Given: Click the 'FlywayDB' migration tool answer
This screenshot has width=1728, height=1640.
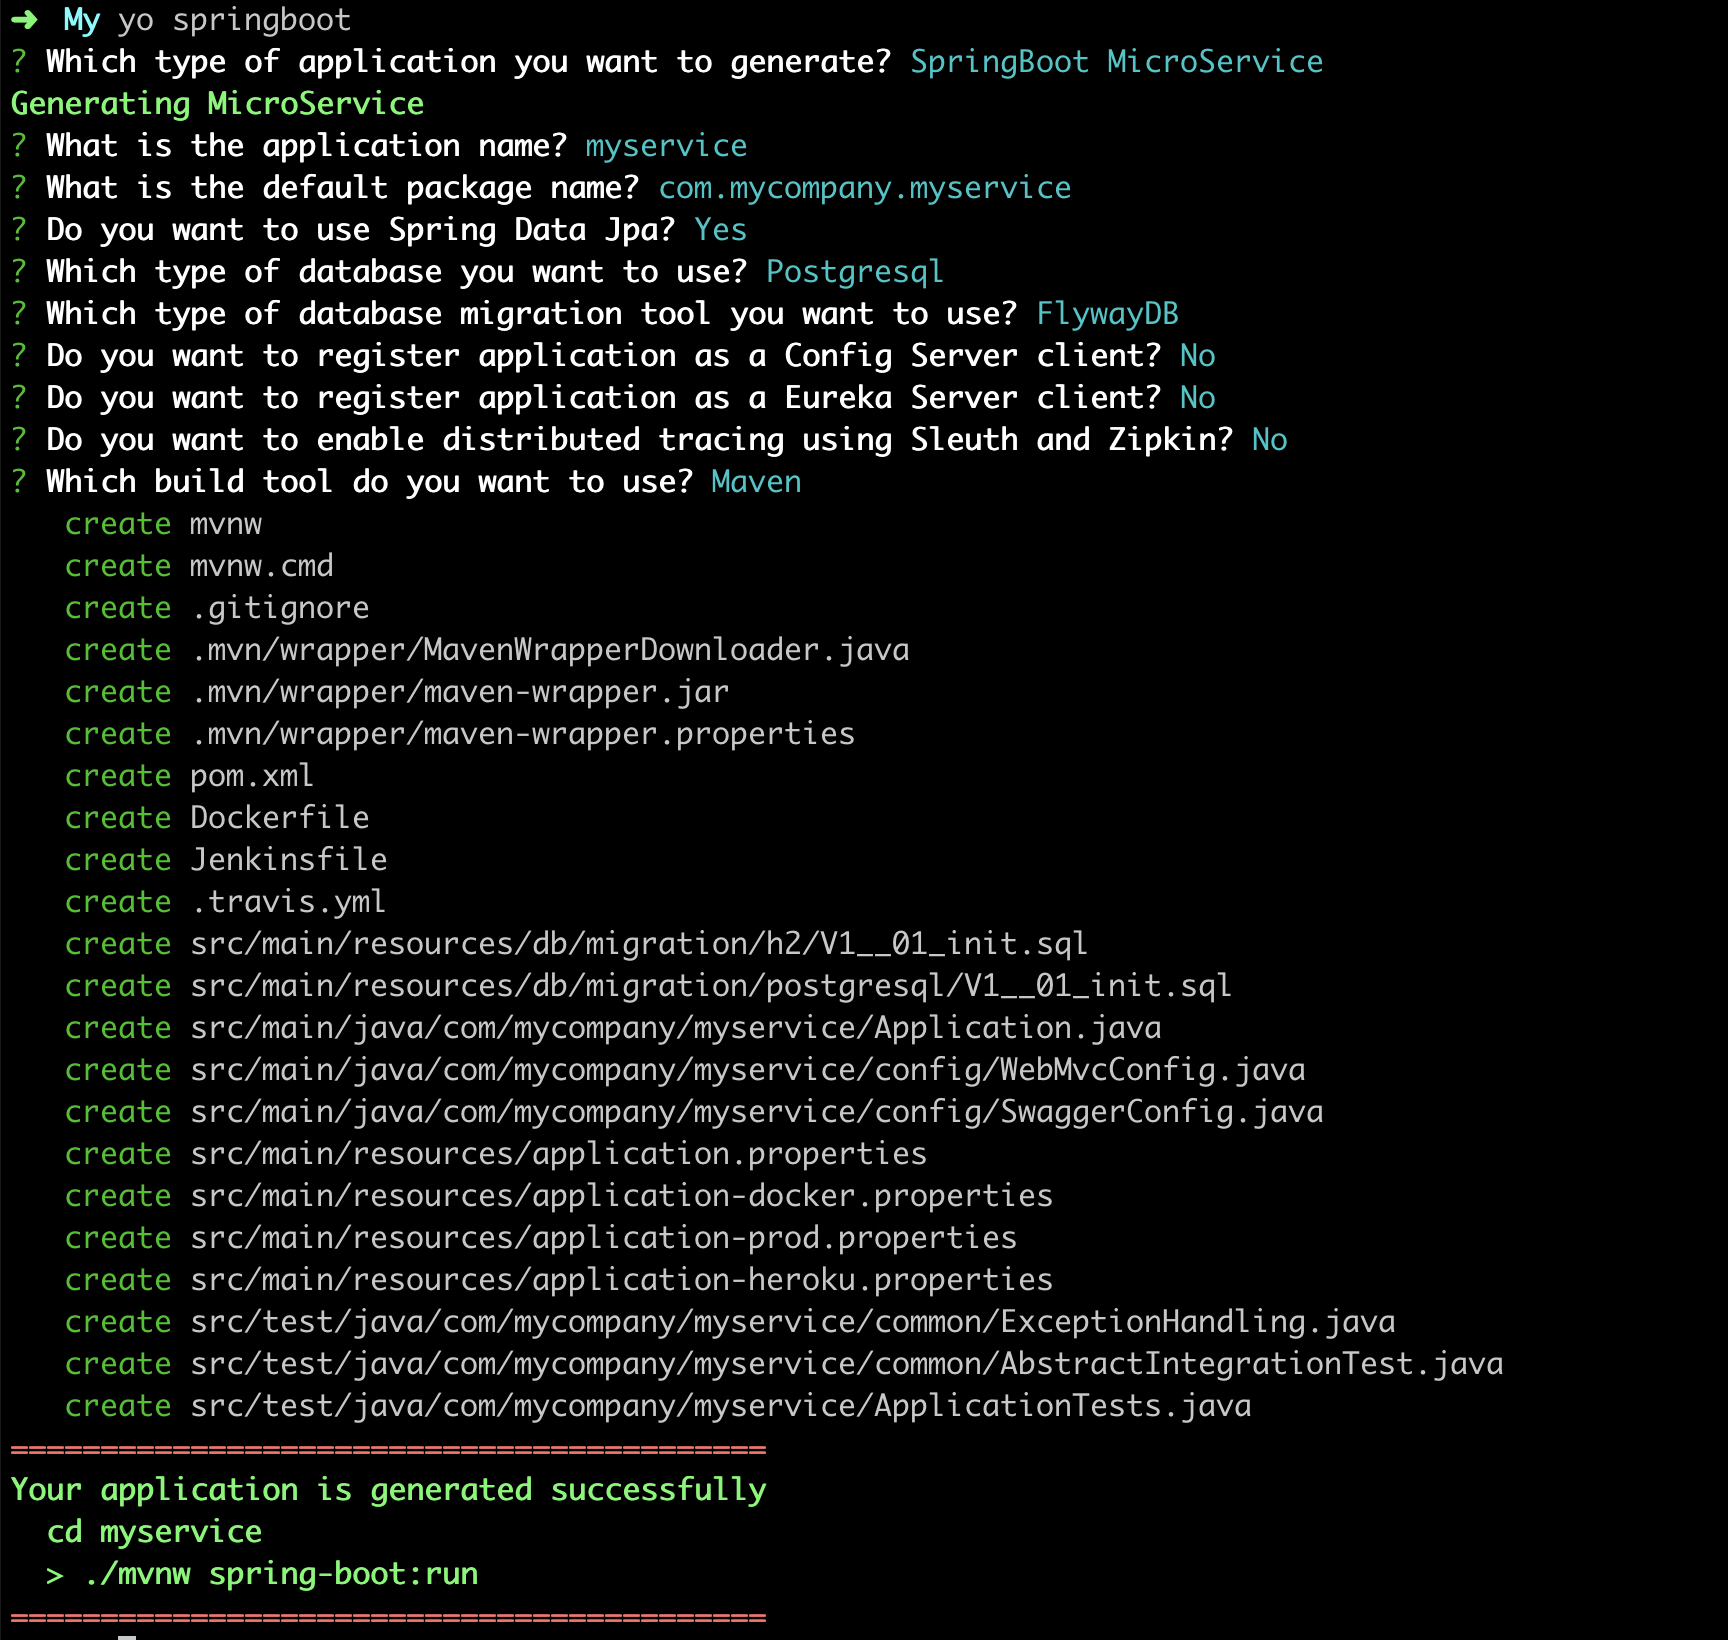Looking at the screenshot, I should 1107,314.
